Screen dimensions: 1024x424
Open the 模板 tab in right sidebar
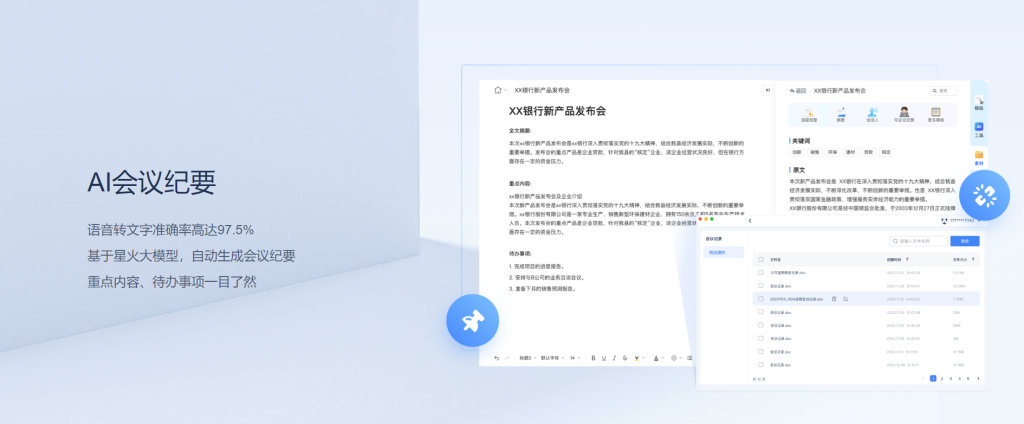click(x=979, y=103)
